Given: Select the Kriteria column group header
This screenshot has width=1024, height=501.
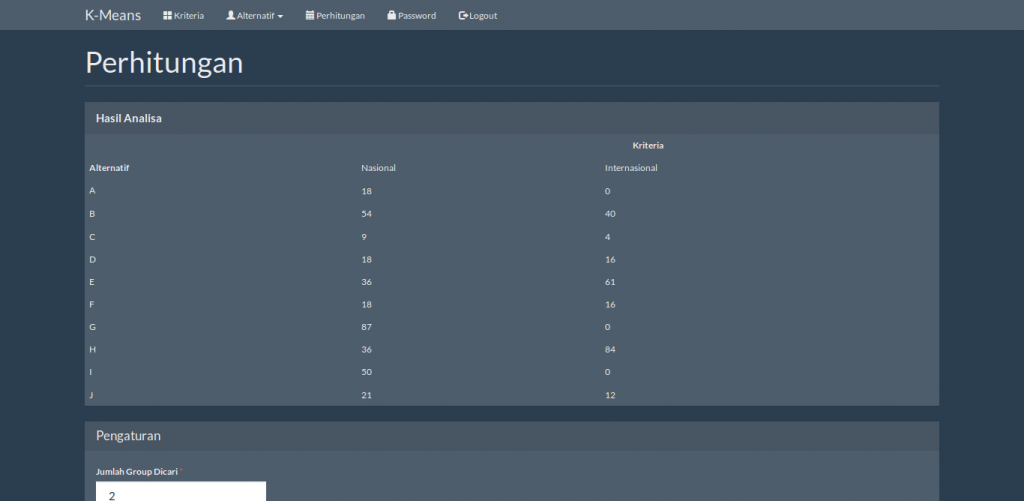Looking at the screenshot, I should click(x=648, y=146).
